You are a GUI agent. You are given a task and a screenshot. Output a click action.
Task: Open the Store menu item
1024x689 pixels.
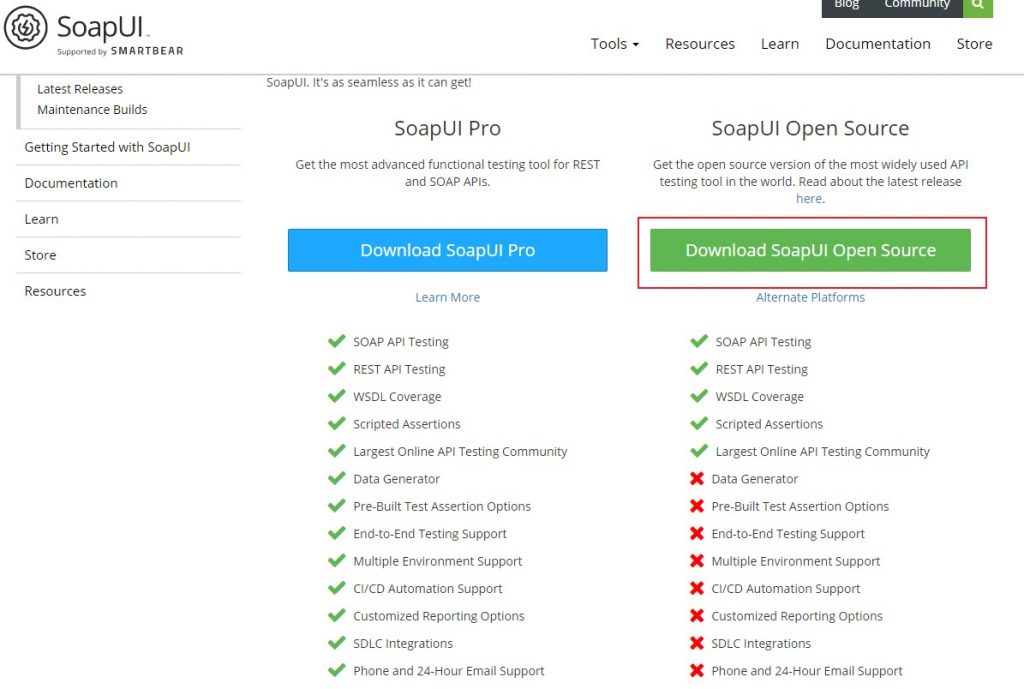point(974,44)
